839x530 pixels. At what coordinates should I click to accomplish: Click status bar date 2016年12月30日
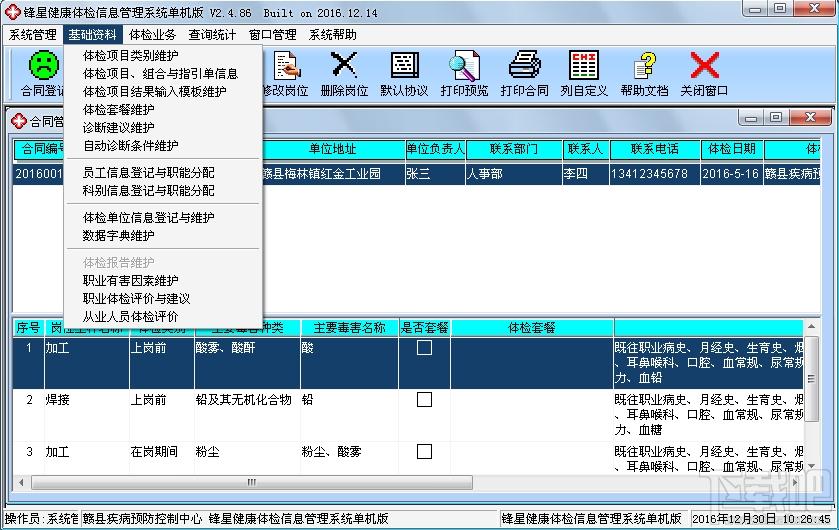tap(734, 519)
